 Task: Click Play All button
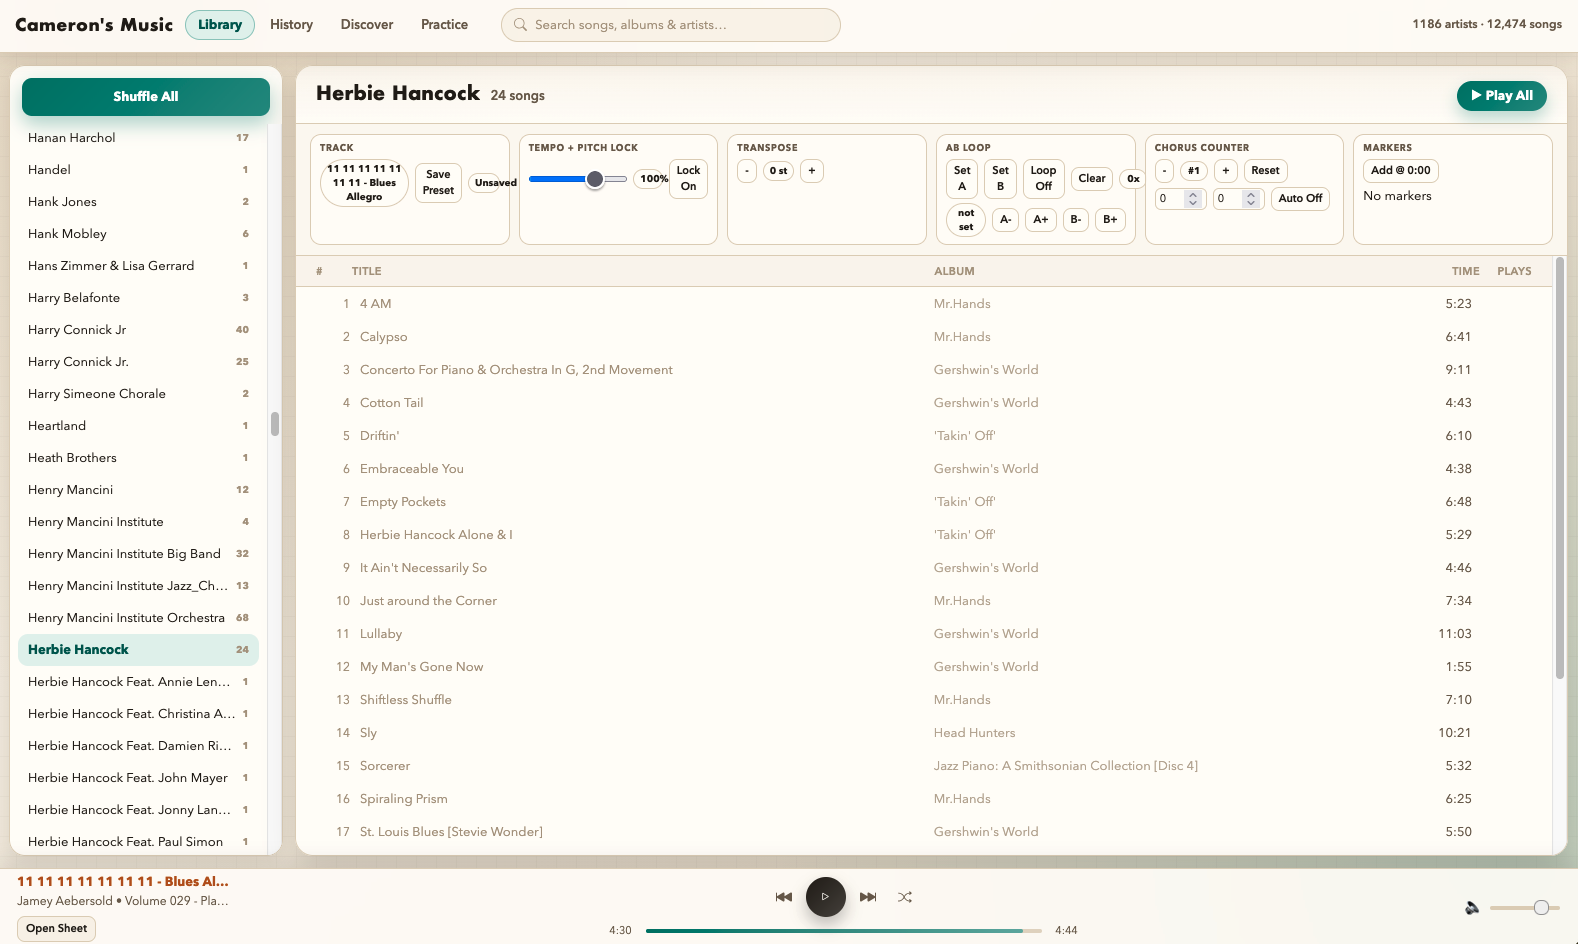[1502, 96]
